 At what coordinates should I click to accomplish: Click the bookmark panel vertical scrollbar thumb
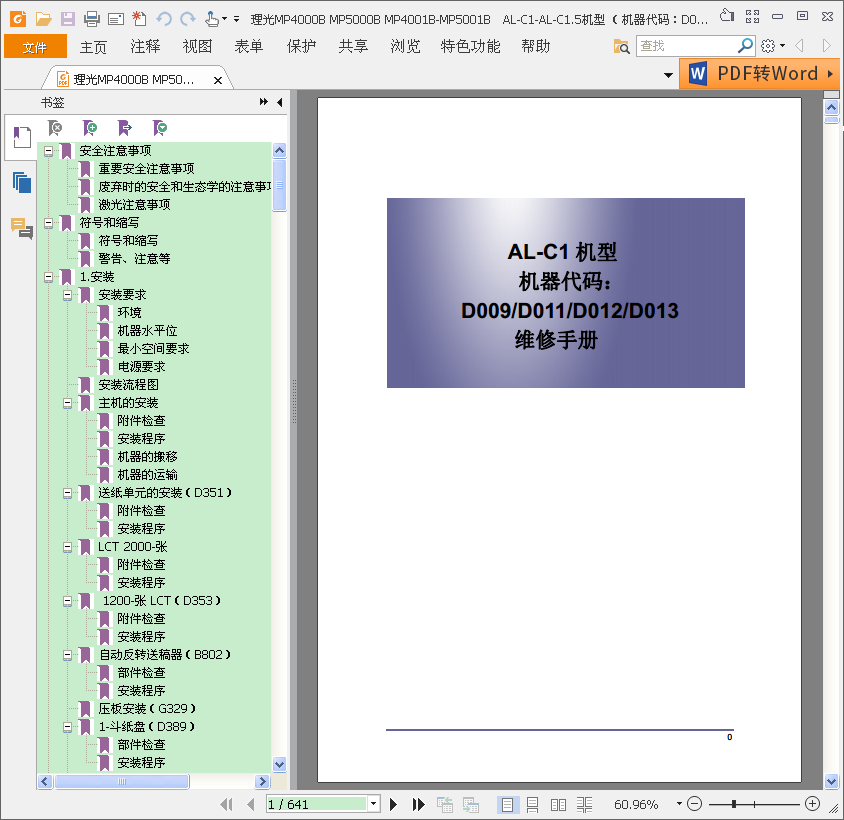279,185
